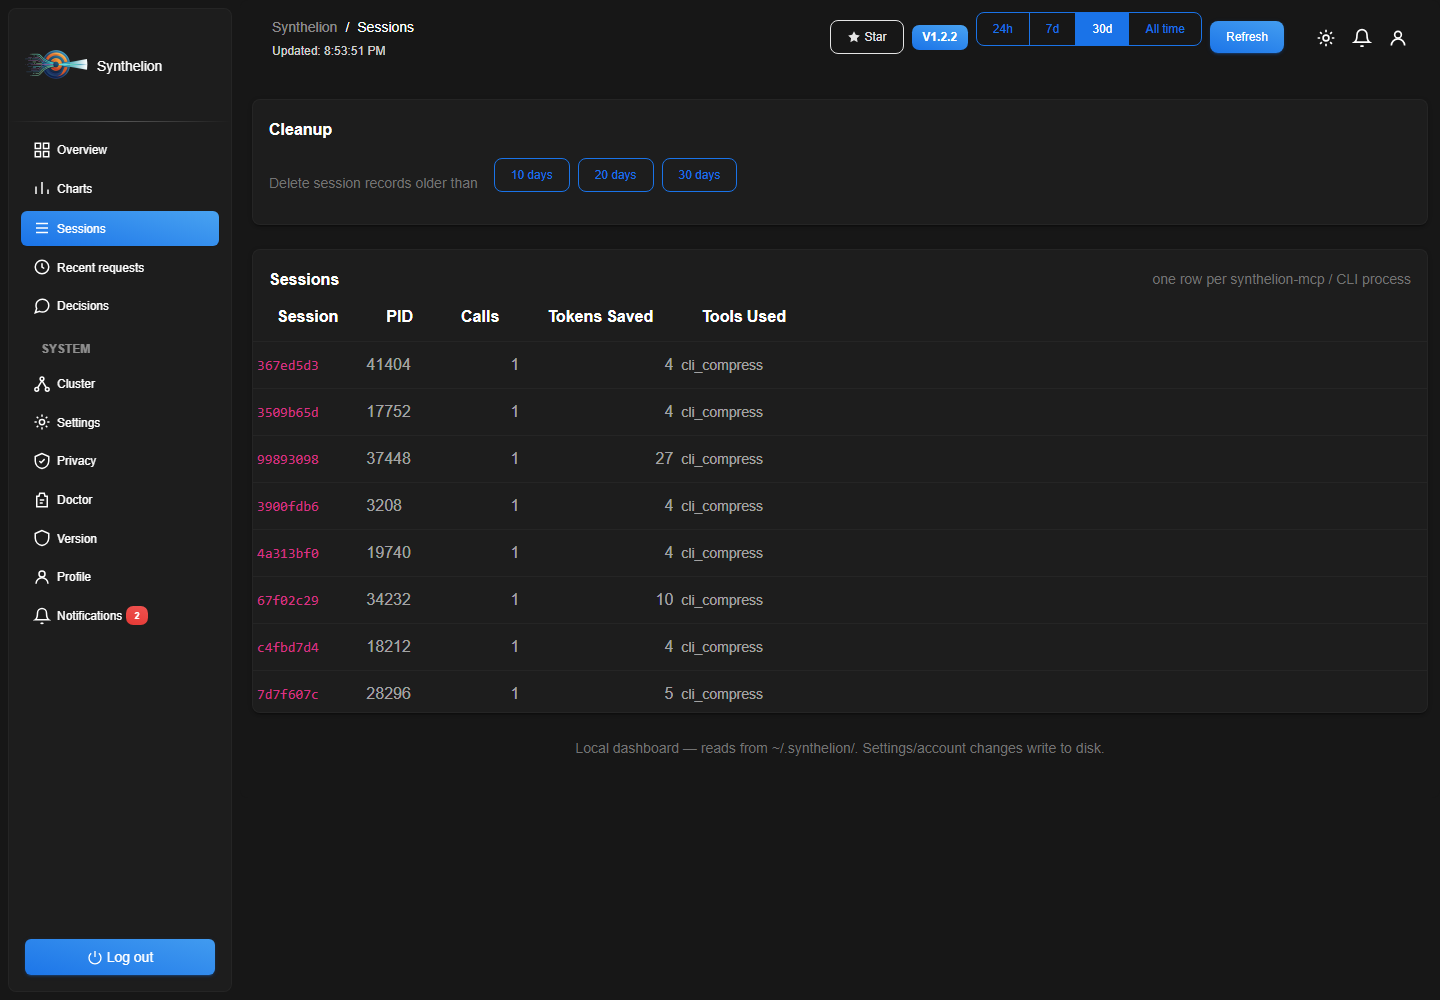Viewport: 1440px width, 1000px height.
Task: Select the 24h time range
Action: click(1003, 29)
